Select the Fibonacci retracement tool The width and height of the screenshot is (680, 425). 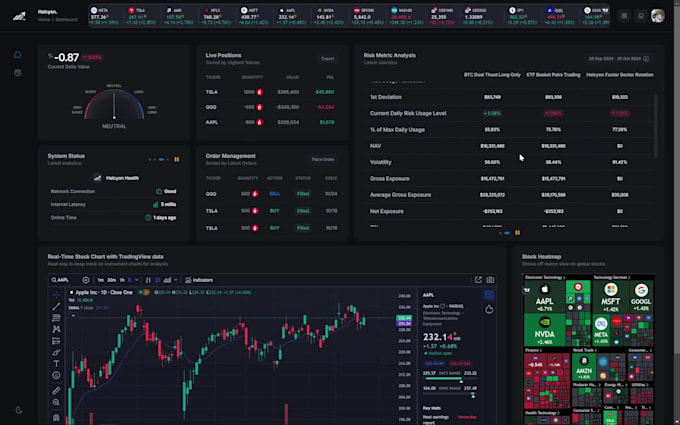tap(56, 318)
